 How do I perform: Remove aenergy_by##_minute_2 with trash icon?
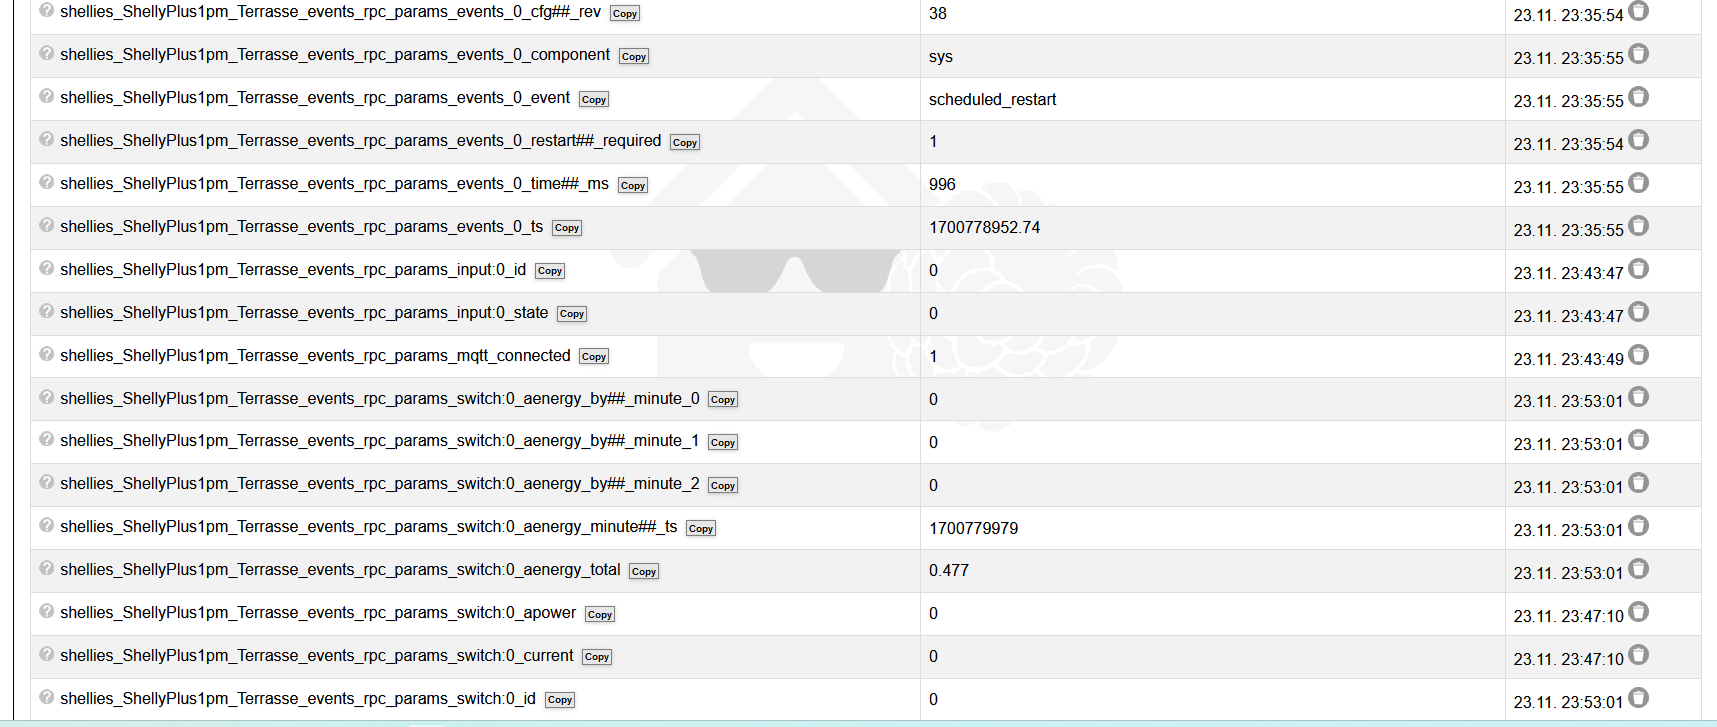tap(1638, 483)
